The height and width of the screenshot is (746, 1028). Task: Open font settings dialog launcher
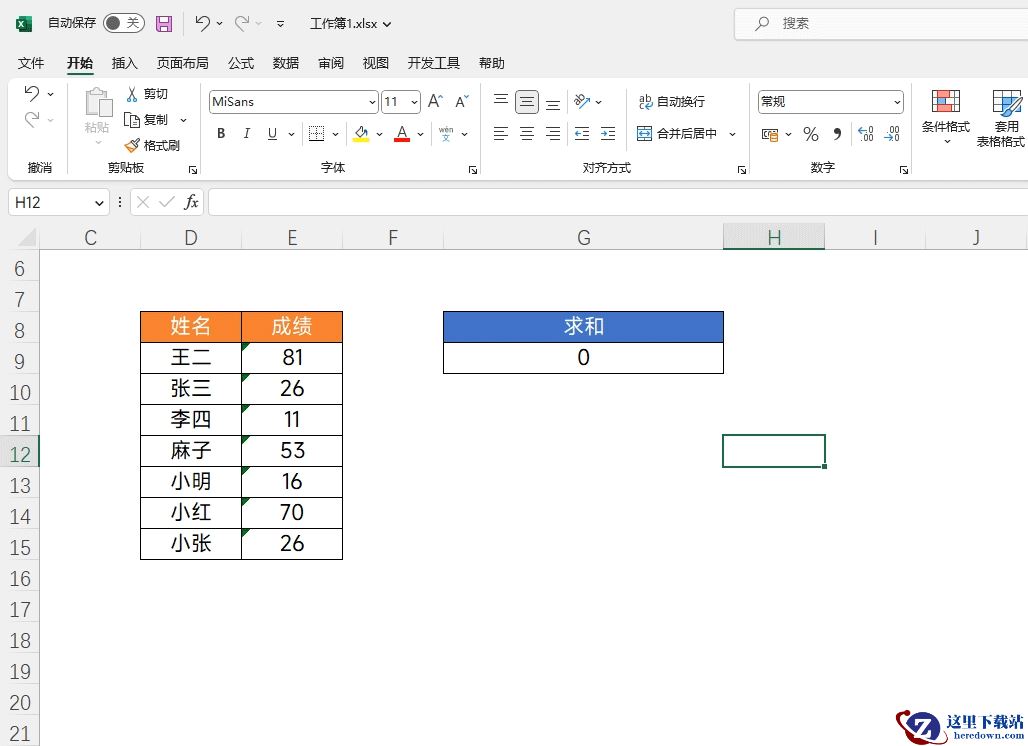pyautogui.click(x=473, y=170)
